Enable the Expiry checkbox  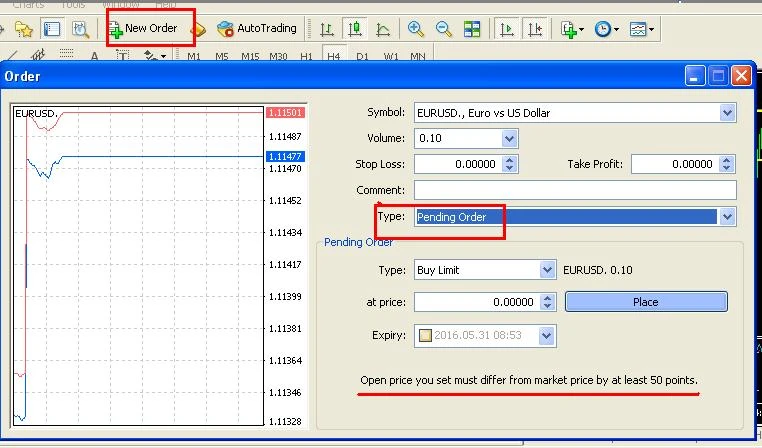pos(425,336)
